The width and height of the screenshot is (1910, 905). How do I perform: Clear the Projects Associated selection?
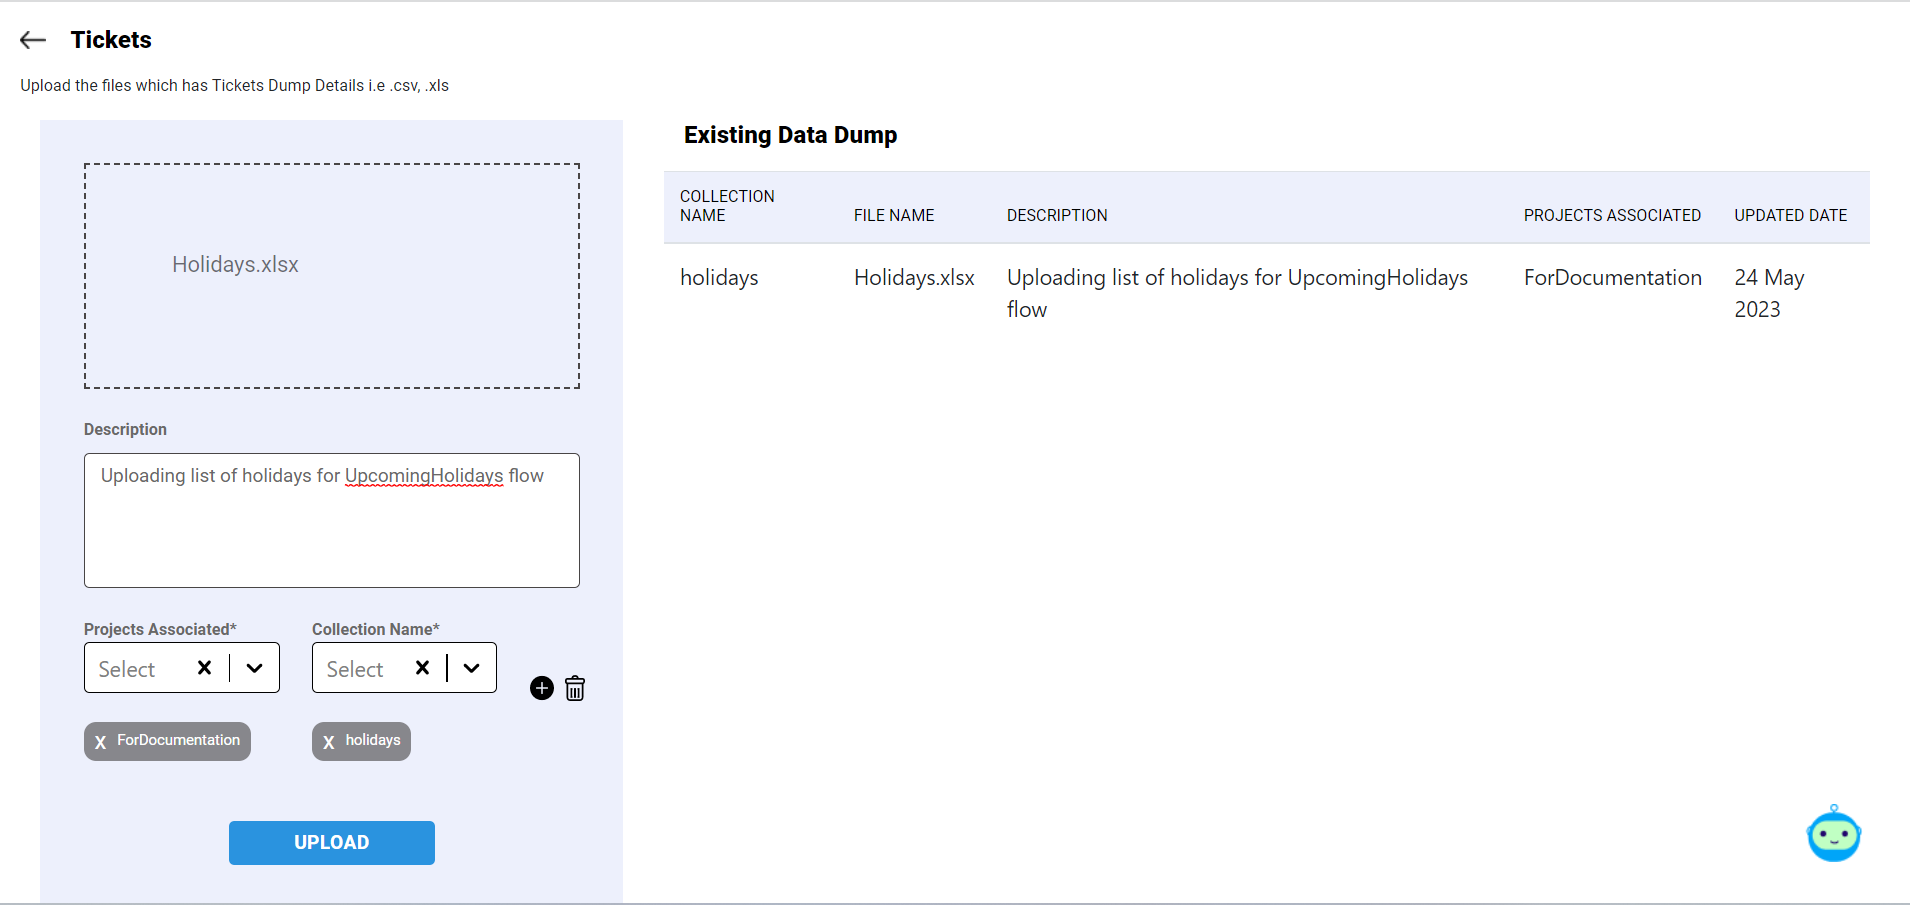[x=204, y=668]
